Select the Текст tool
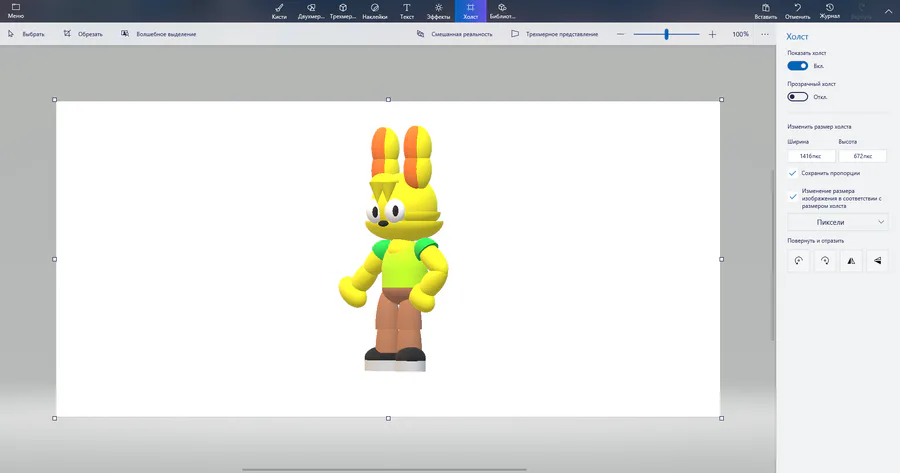 [x=406, y=11]
